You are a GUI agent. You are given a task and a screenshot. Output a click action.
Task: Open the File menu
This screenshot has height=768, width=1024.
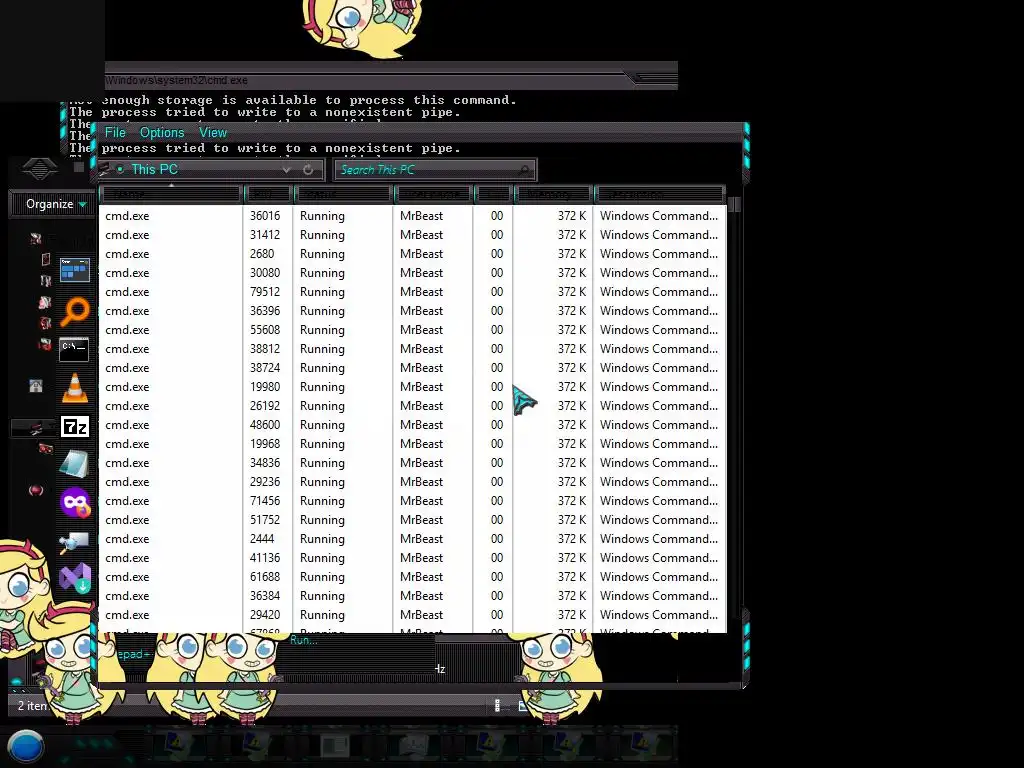pos(115,133)
